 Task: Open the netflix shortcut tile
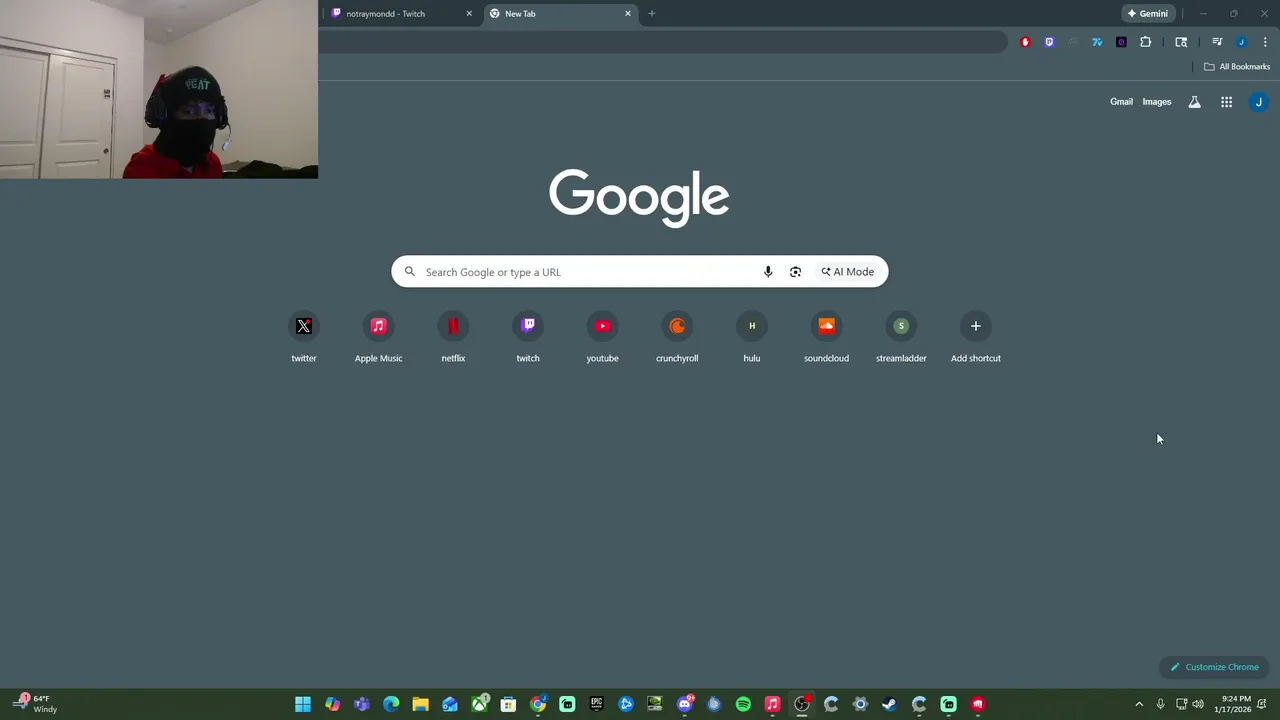click(x=453, y=338)
